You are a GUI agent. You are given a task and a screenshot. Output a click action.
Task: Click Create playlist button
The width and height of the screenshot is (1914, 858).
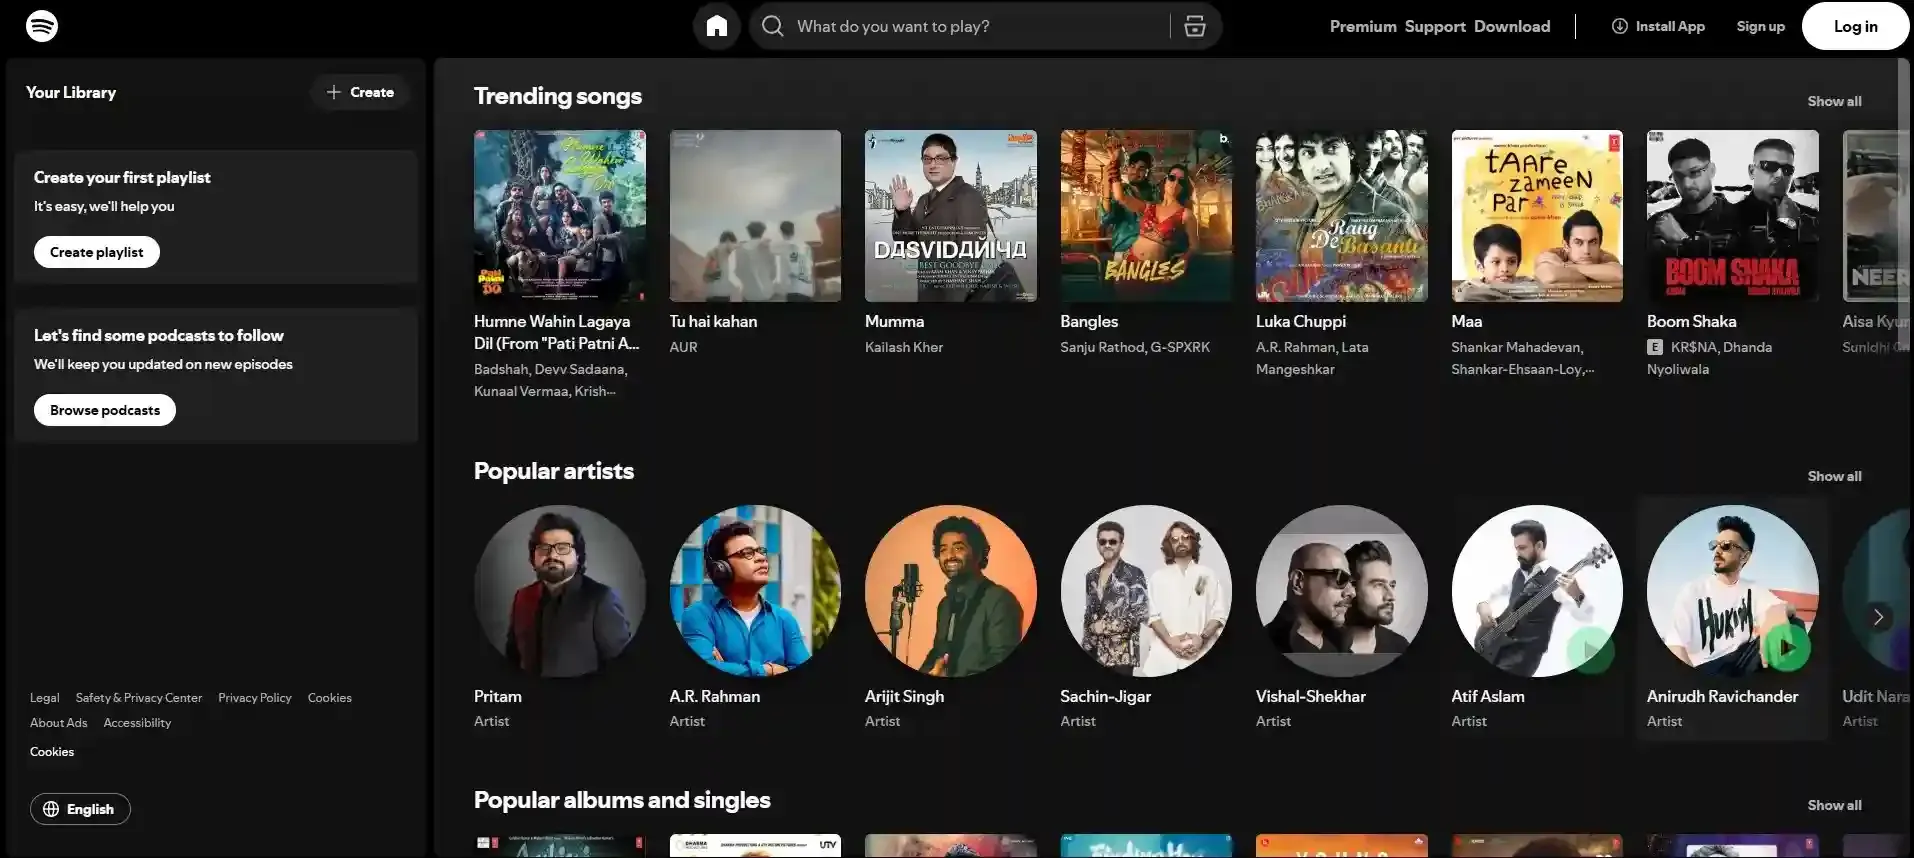pos(97,252)
